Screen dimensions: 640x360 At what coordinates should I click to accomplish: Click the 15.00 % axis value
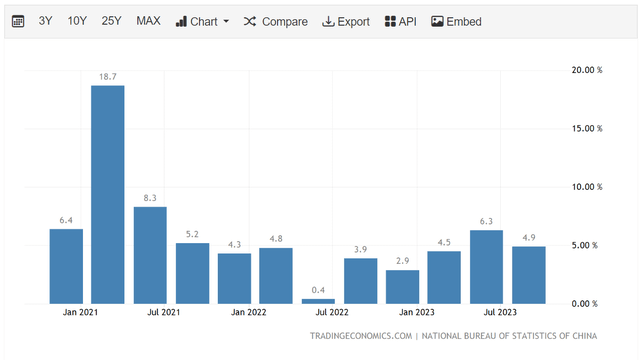[x=587, y=129]
